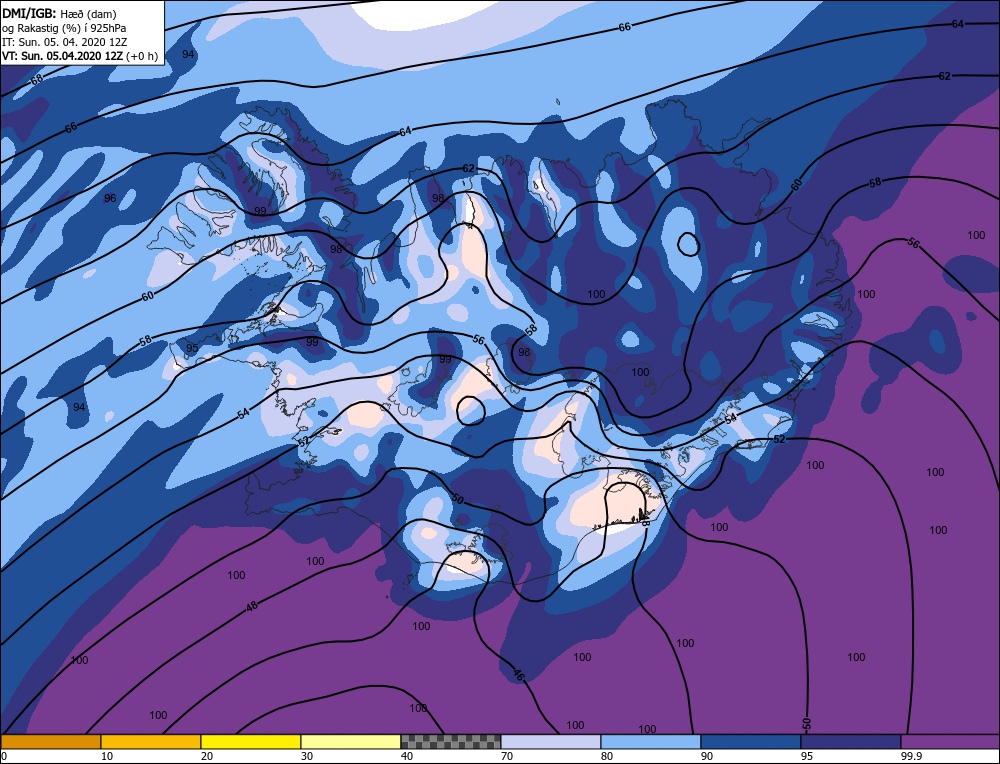
Task: Pick the light blue 80–90 humidity swatch
Action: (x=651, y=742)
